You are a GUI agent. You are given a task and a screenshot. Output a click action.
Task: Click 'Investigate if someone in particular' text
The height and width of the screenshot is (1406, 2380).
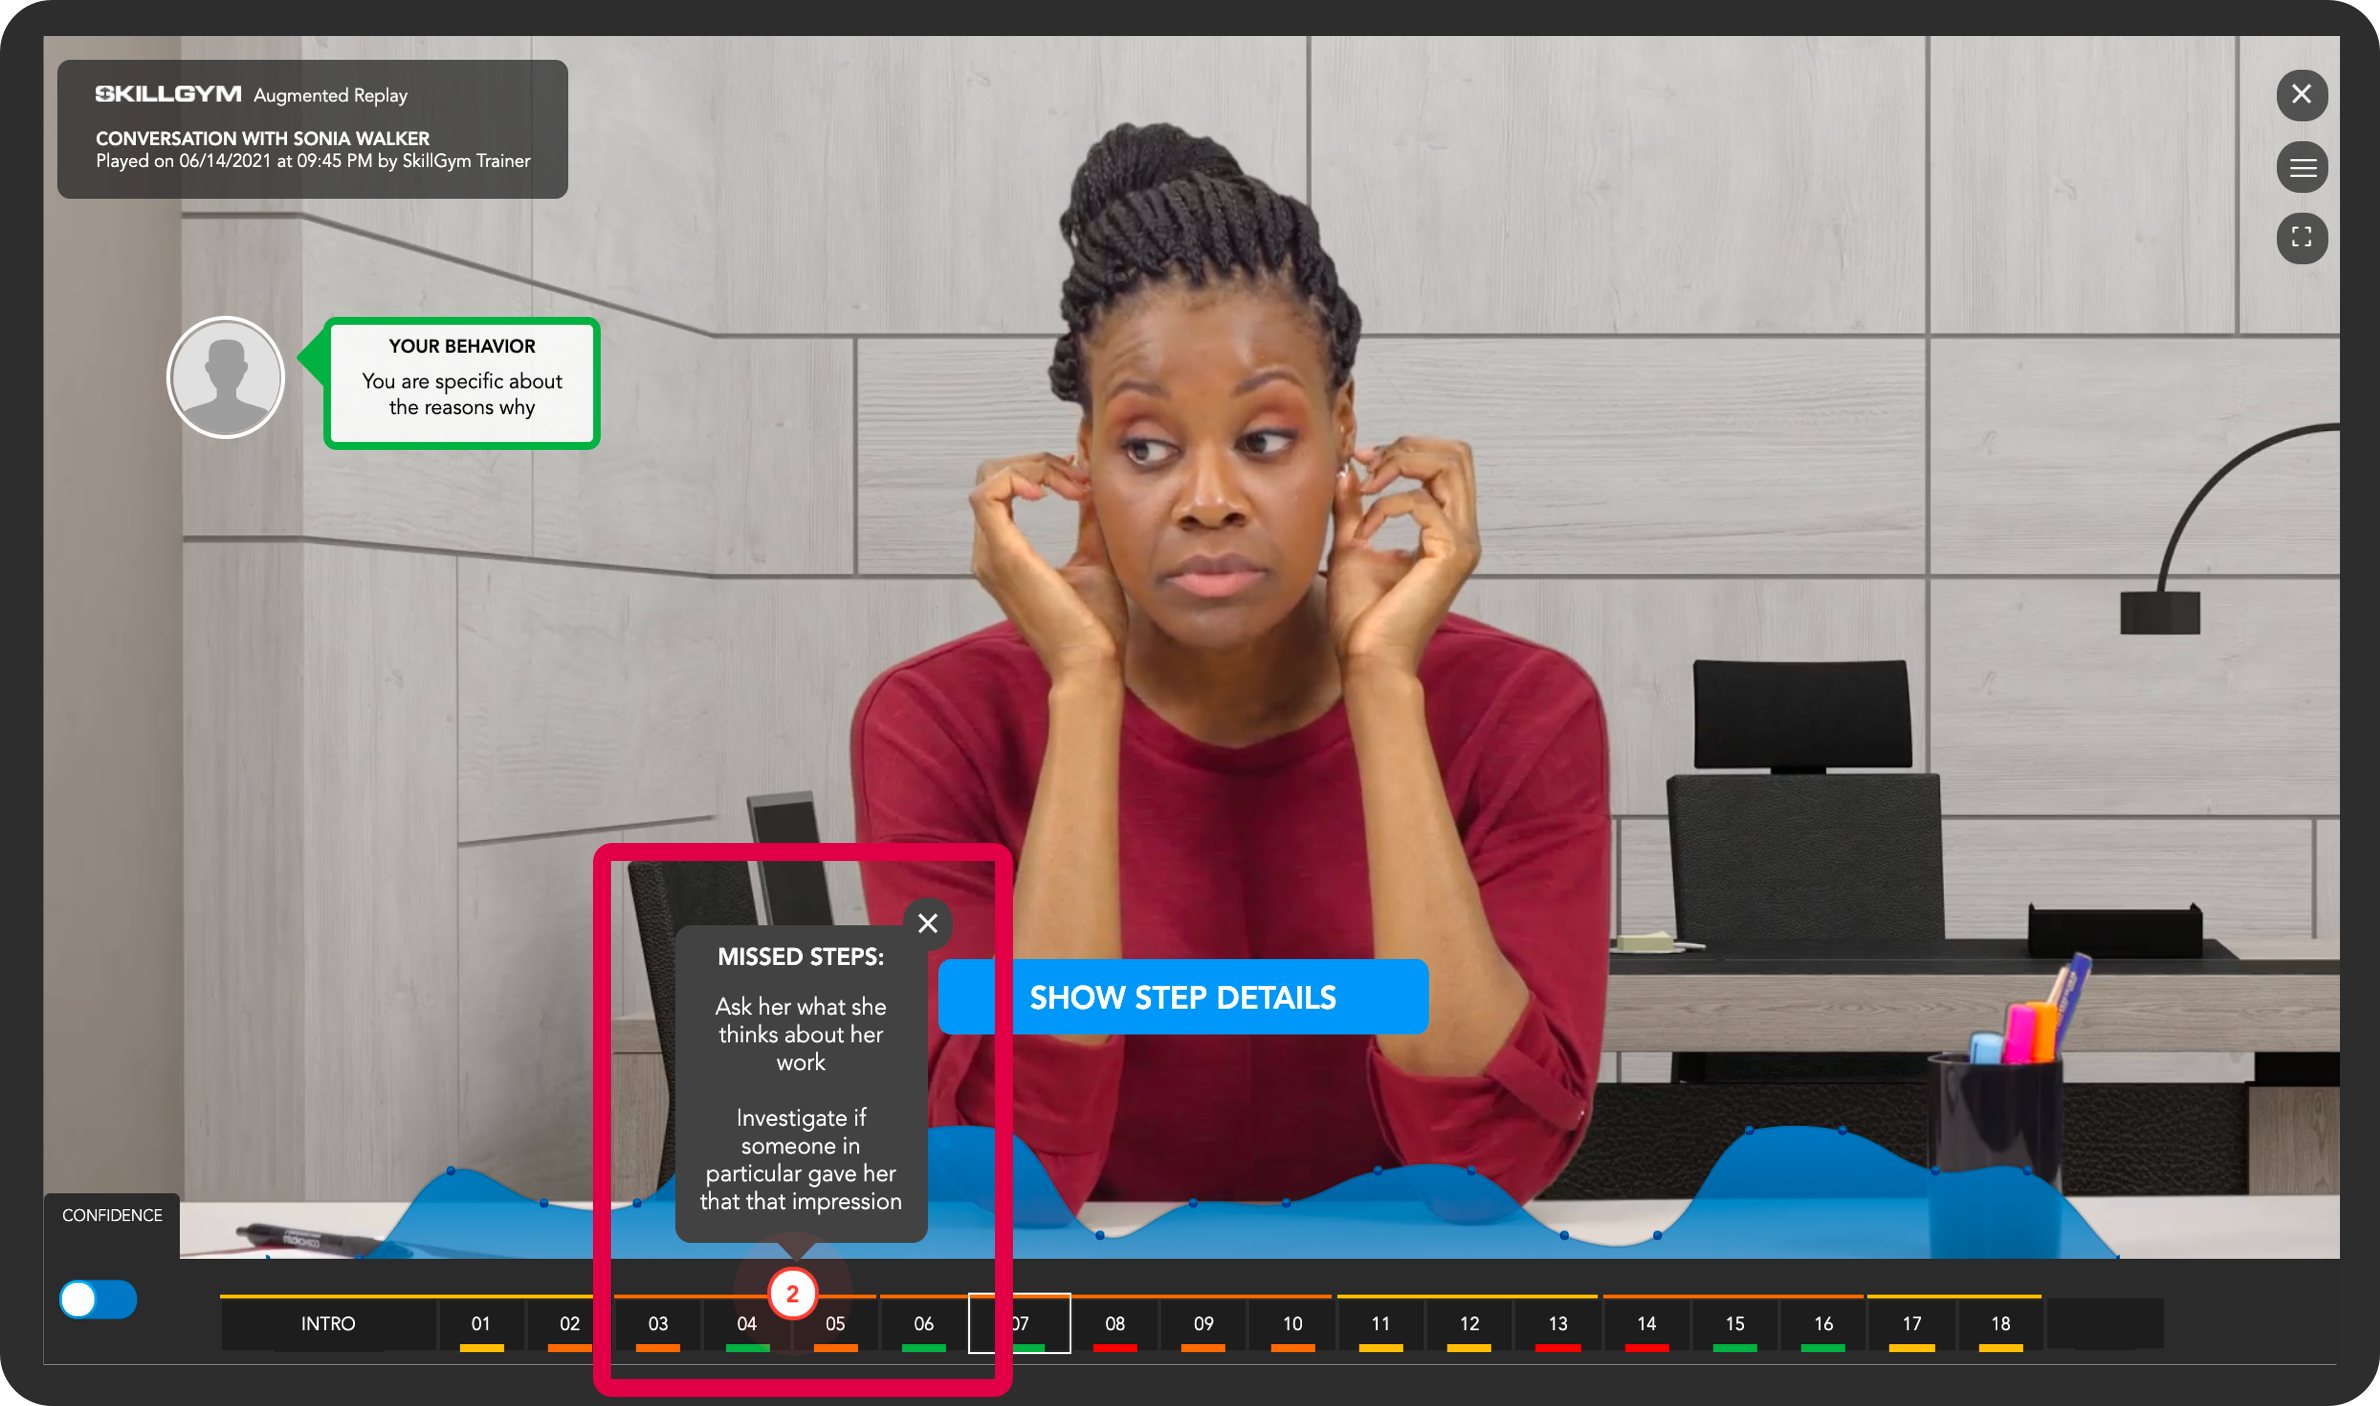pyautogui.click(x=801, y=1159)
